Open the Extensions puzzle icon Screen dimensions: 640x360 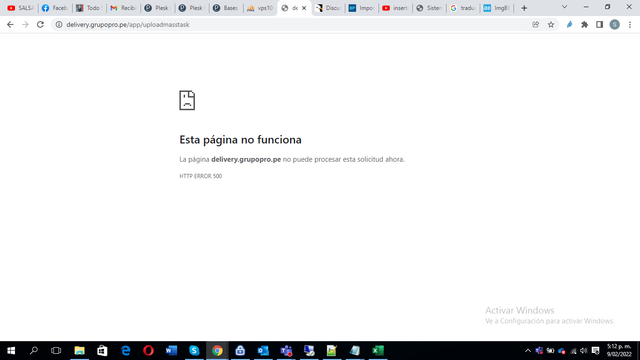[x=584, y=24]
